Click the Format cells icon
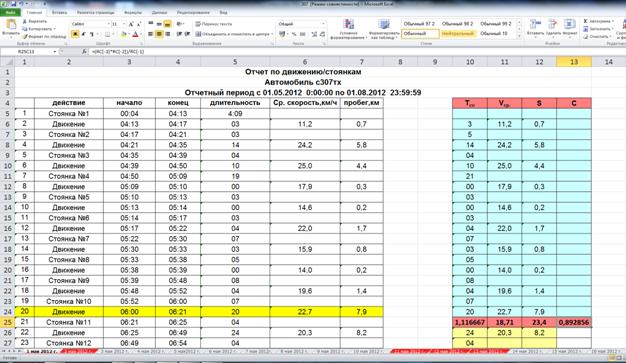The height and width of the screenshot is (363, 626). pyautogui.click(x=569, y=24)
